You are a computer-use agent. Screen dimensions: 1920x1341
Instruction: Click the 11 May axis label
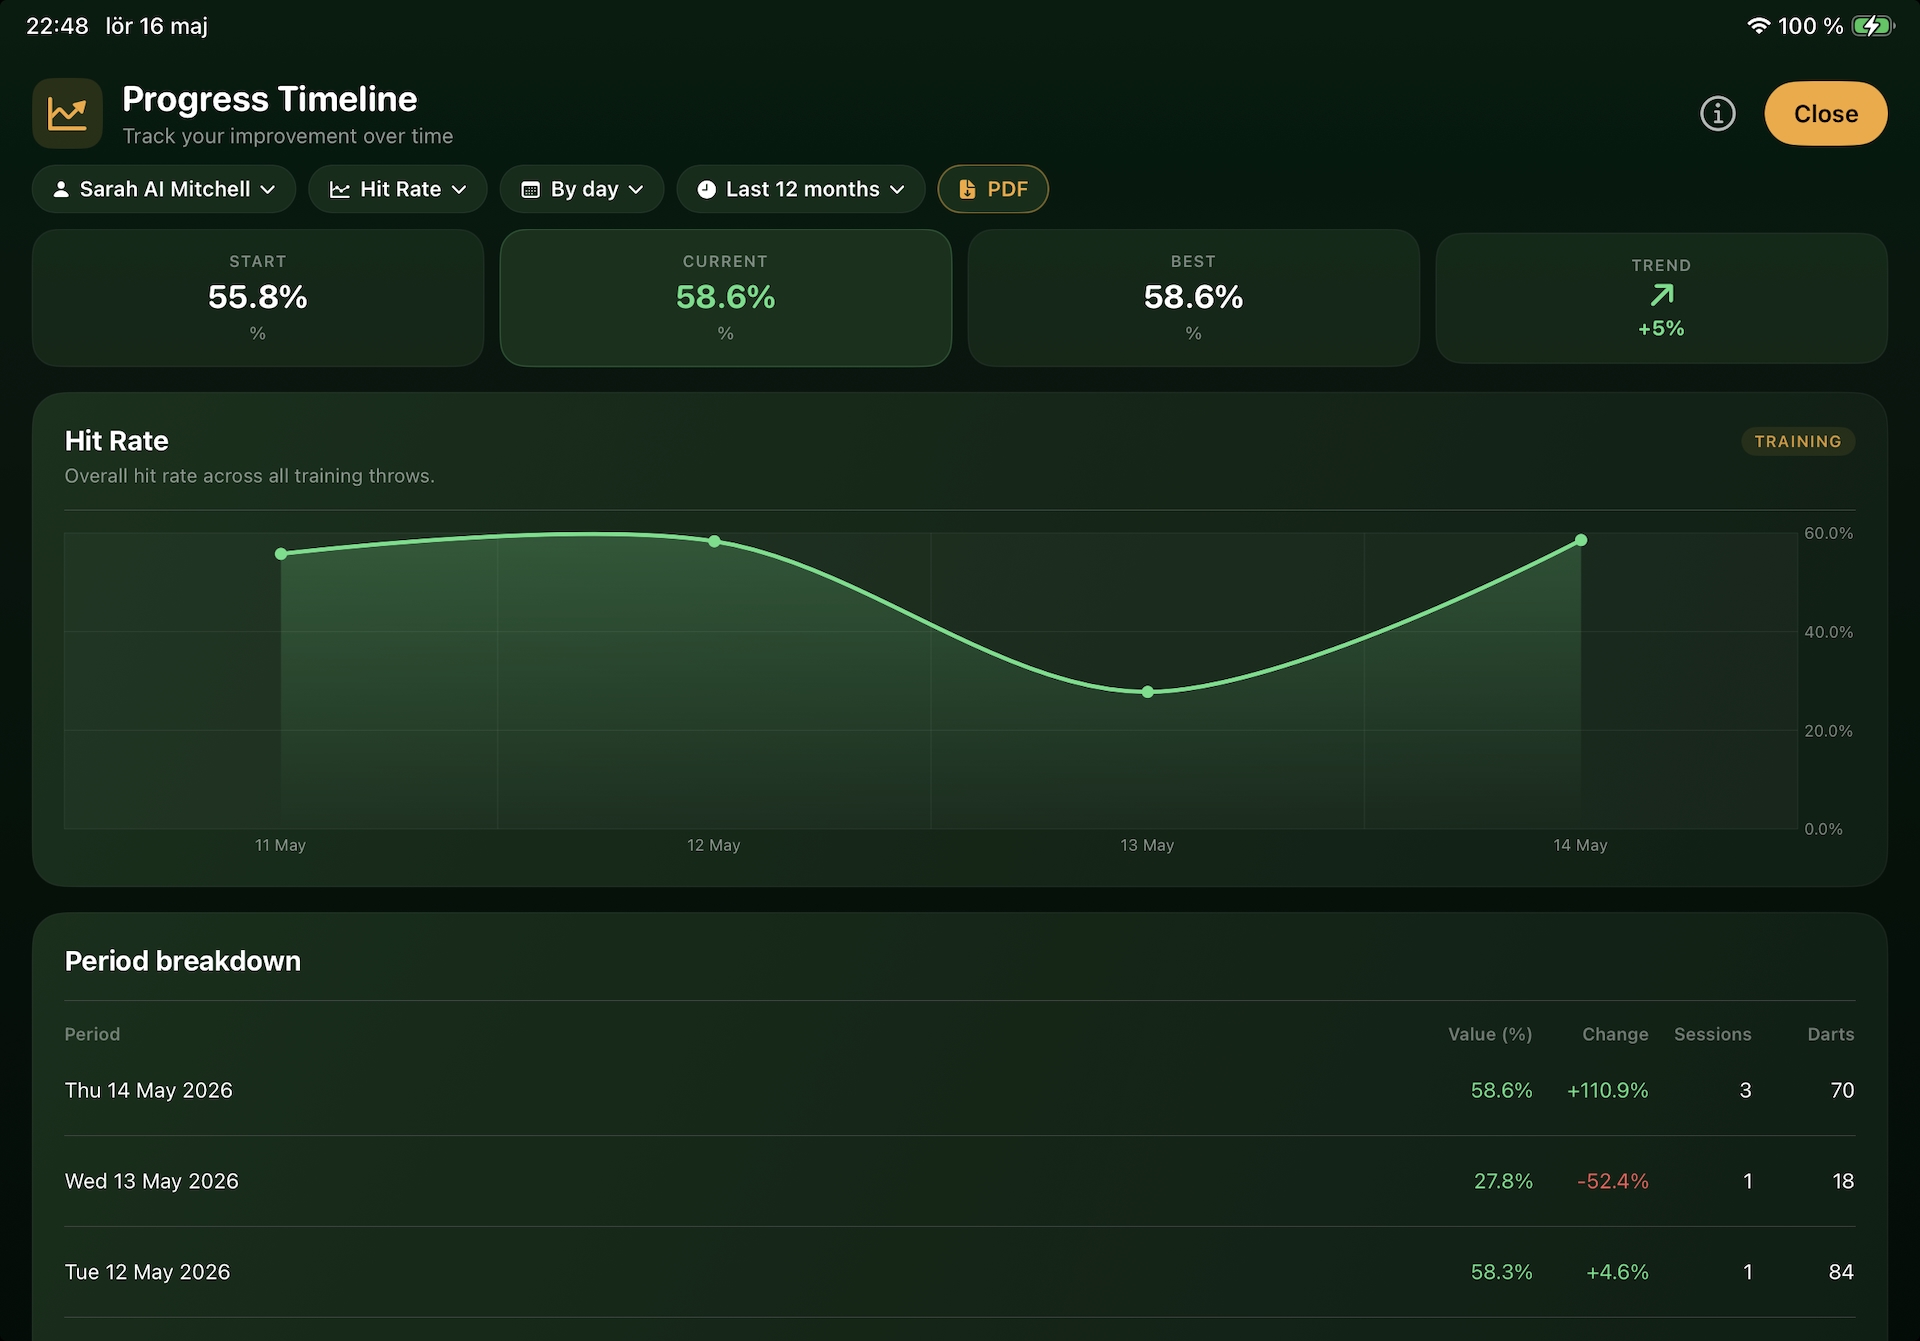tap(280, 845)
